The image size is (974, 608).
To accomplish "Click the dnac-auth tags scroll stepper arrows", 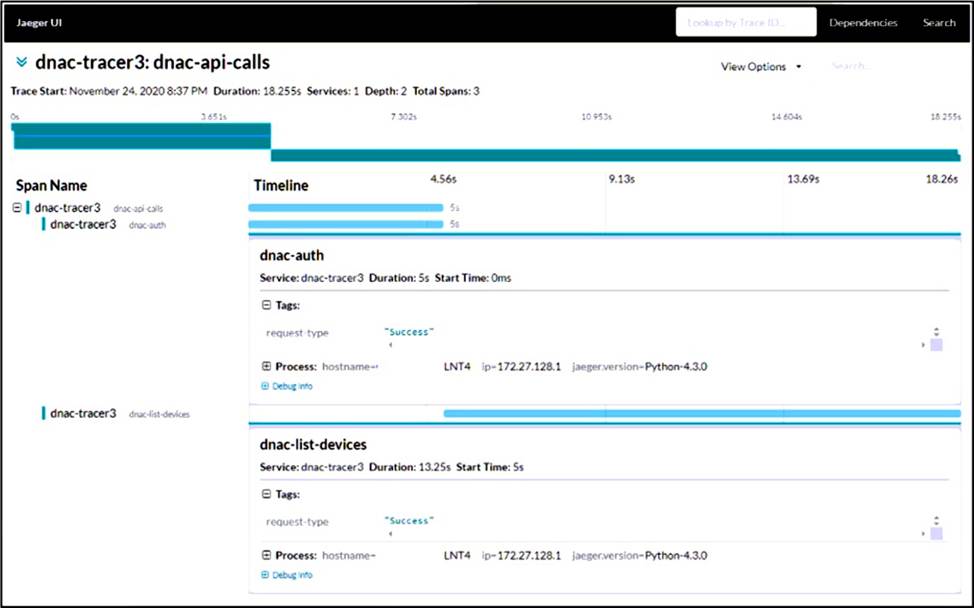I will coord(936,332).
